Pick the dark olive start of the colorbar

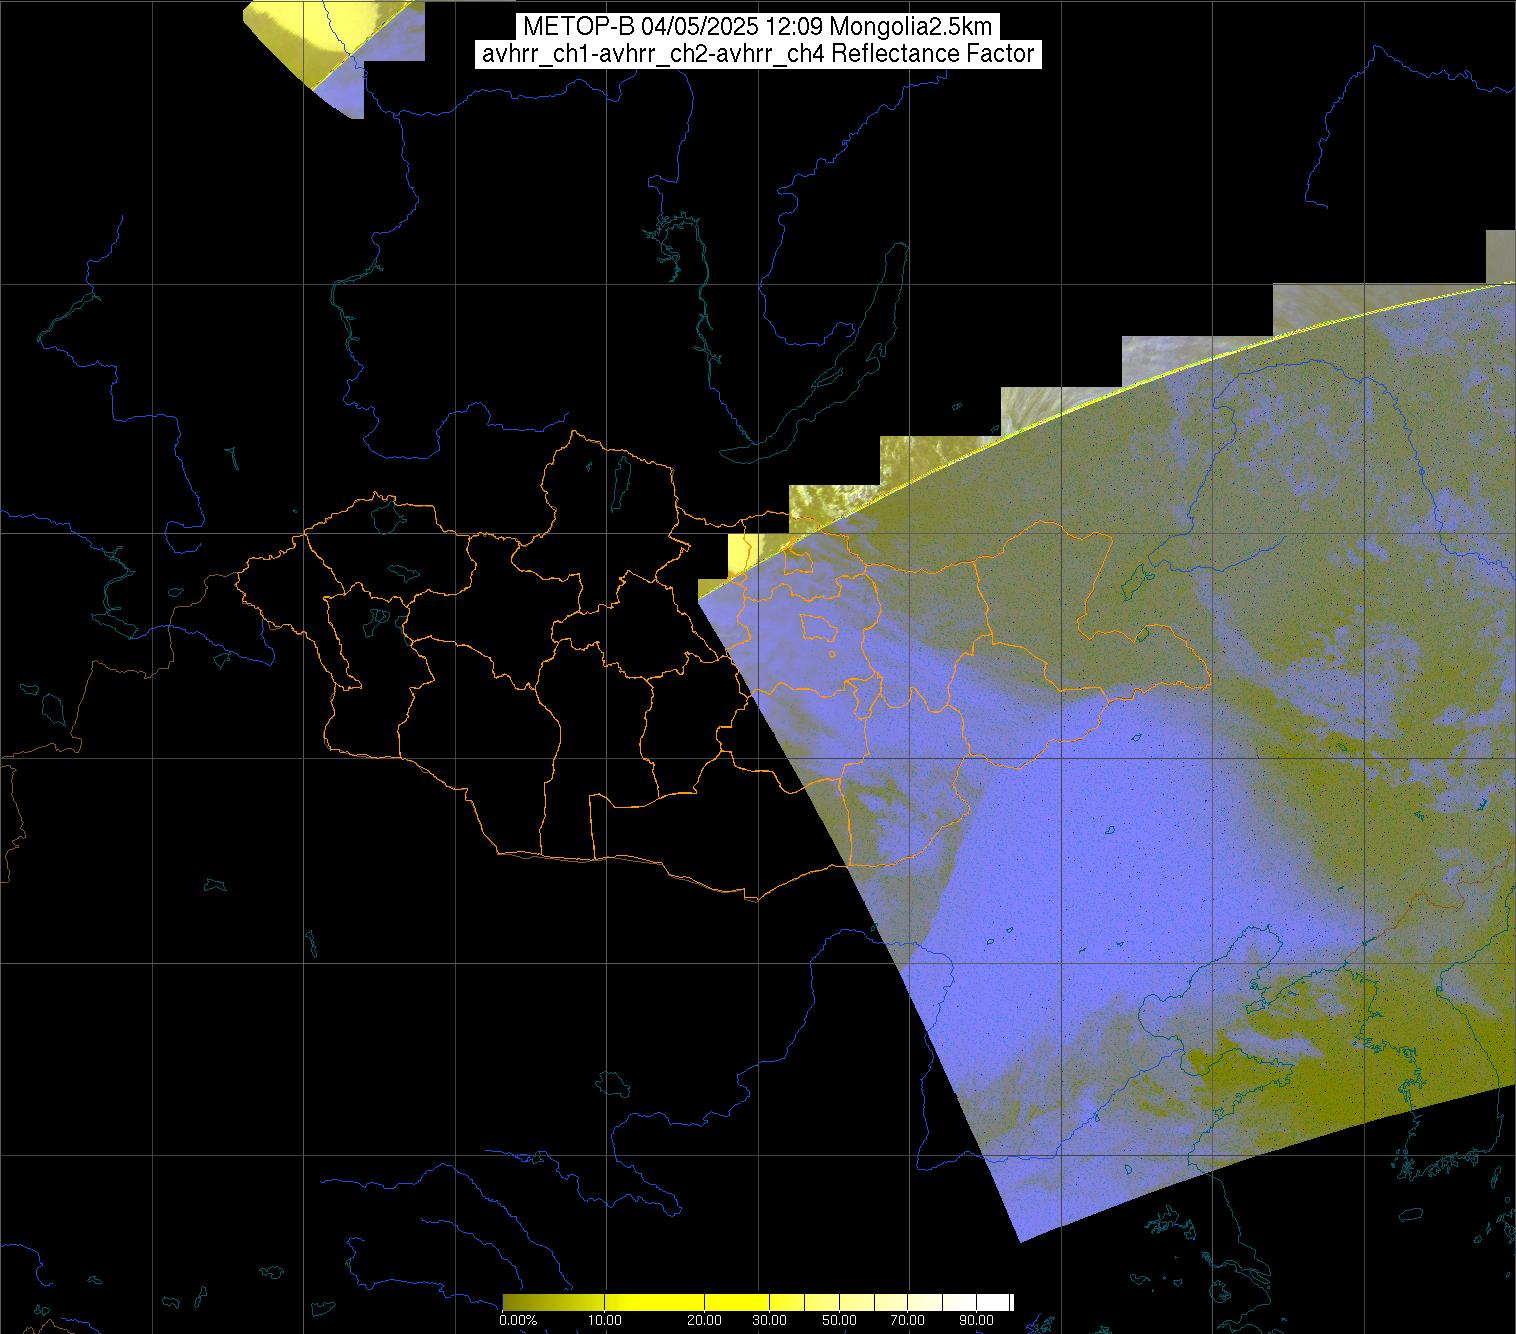[x=512, y=1302]
